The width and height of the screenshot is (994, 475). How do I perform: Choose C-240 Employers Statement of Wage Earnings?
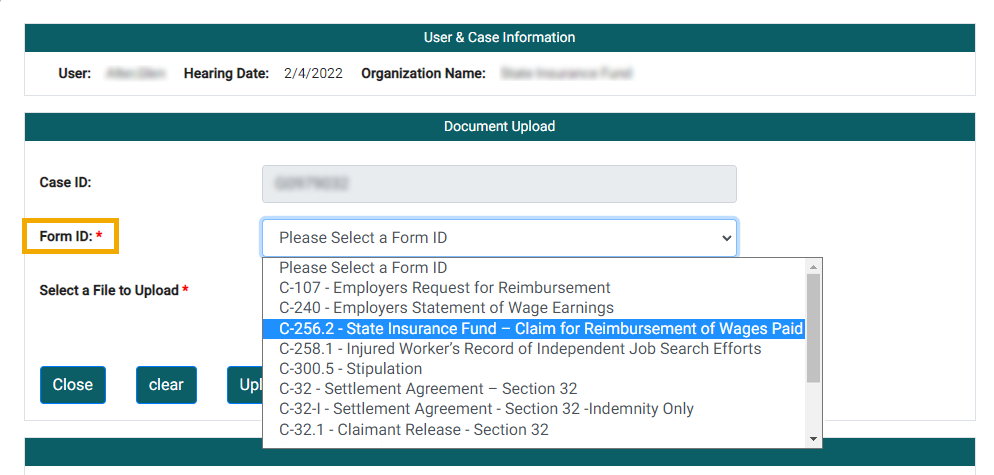(x=446, y=308)
